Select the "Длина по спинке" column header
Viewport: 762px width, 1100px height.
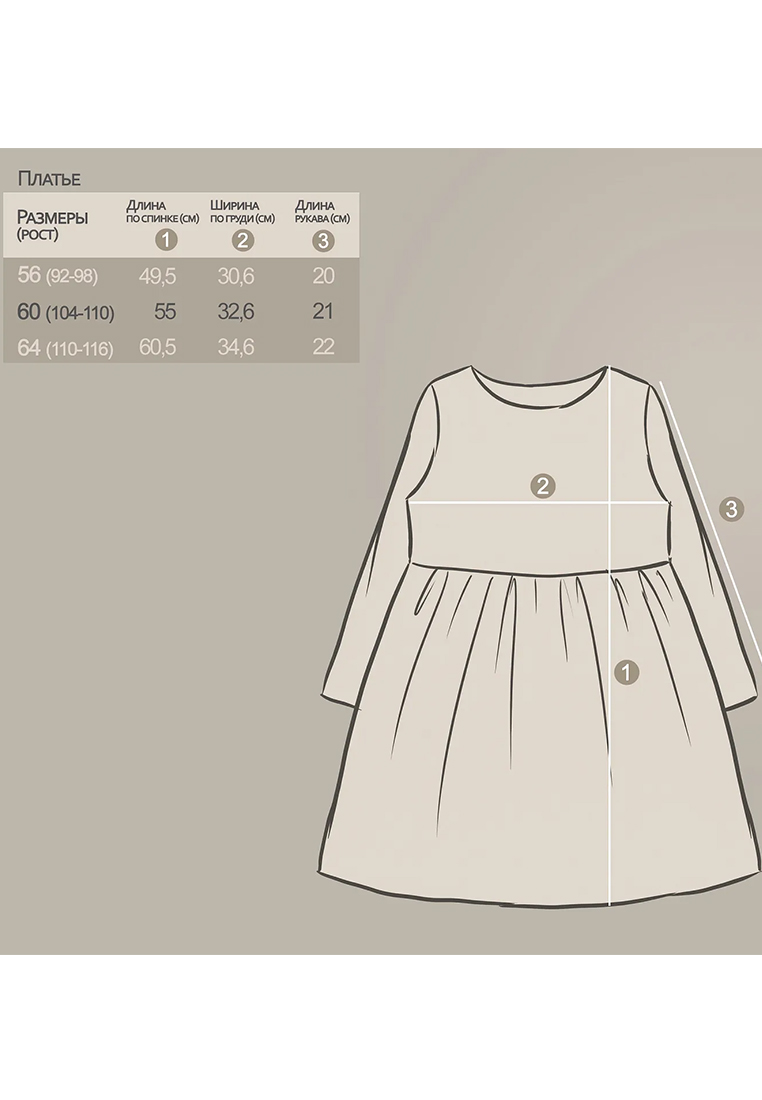point(162,211)
